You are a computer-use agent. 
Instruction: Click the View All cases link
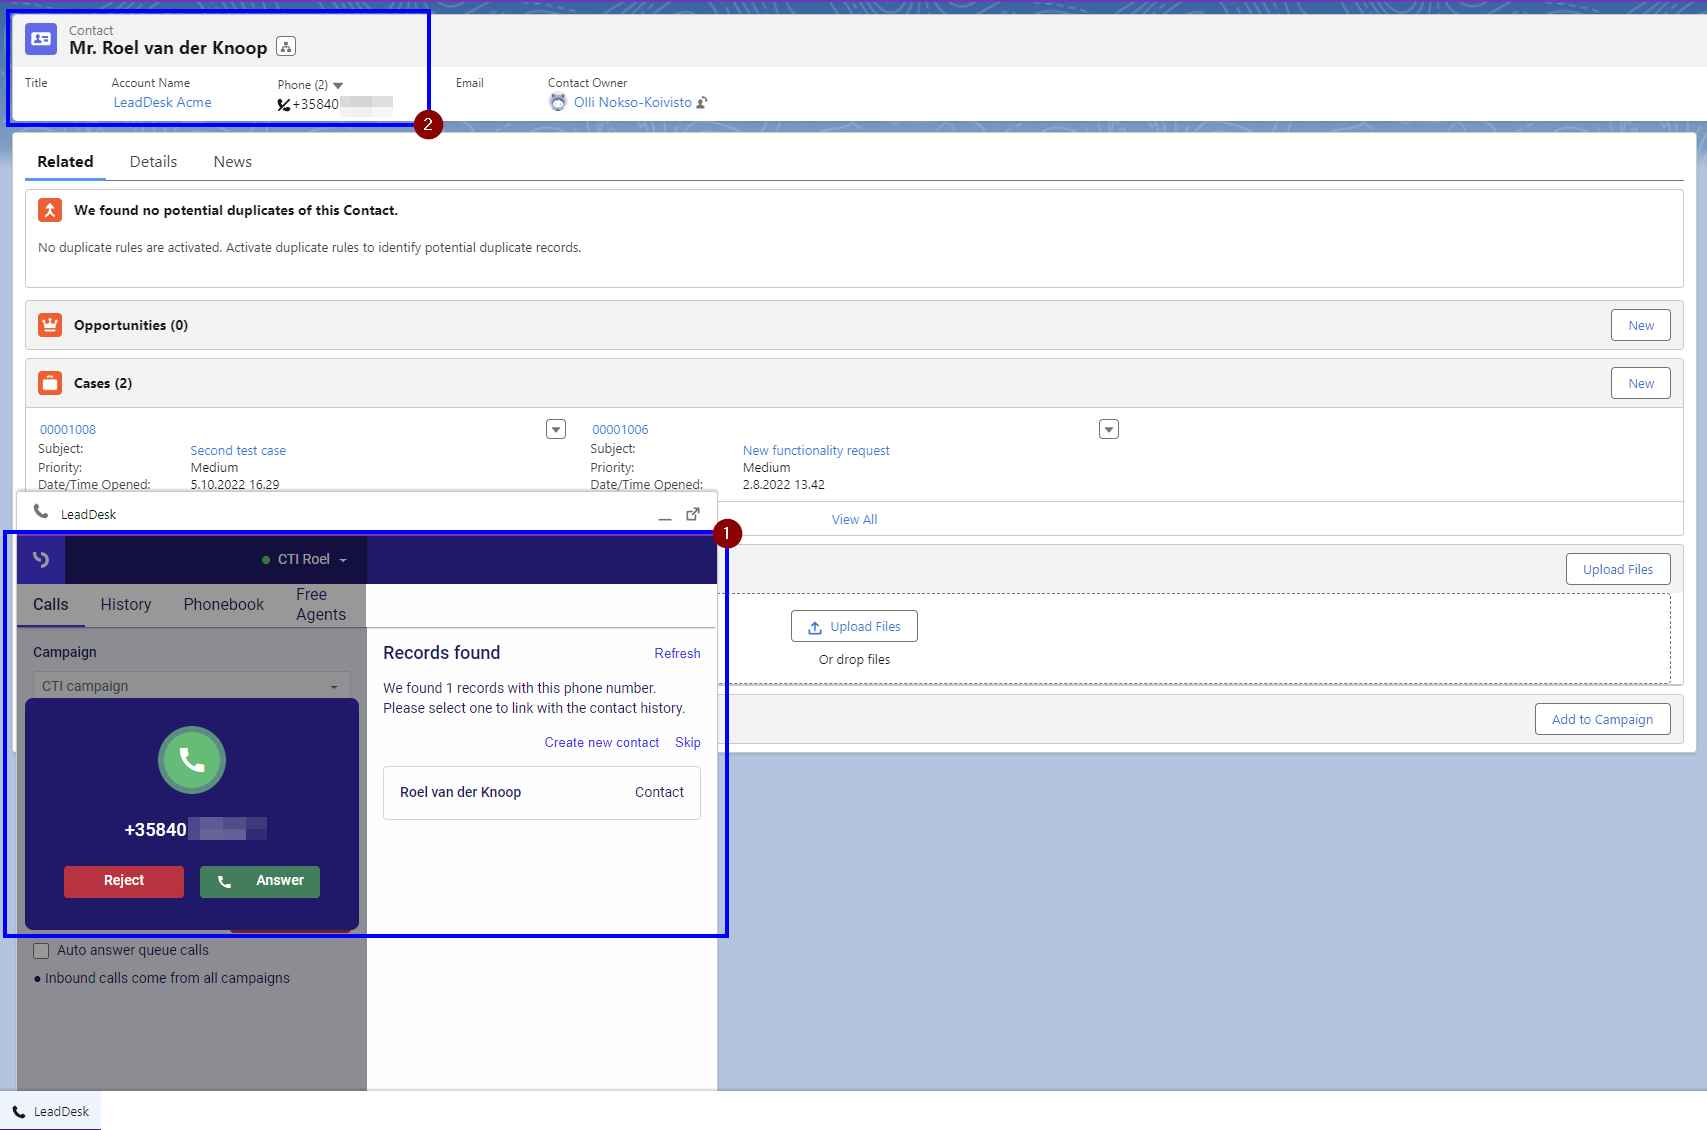pos(854,520)
